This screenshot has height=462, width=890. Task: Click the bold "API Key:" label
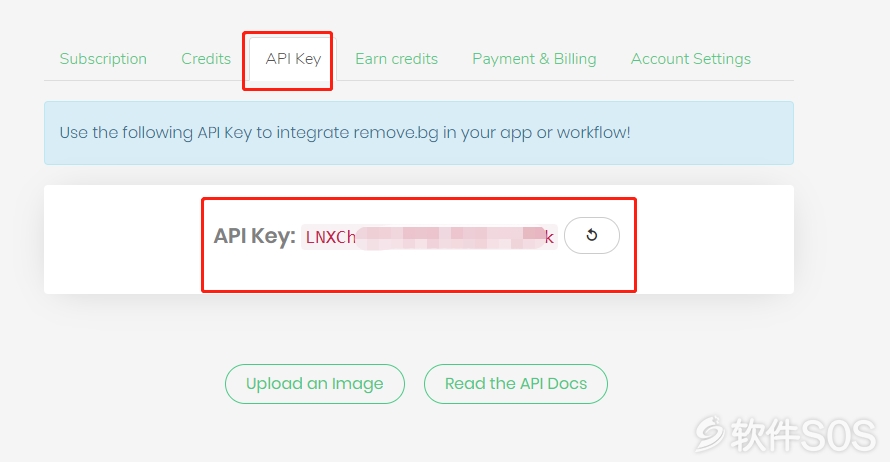(x=254, y=236)
